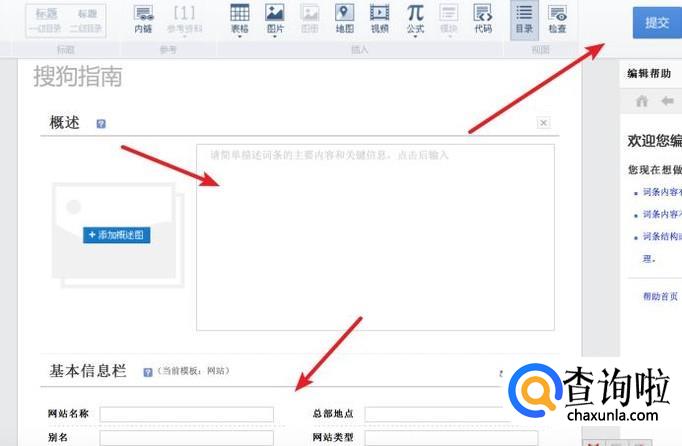This screenshot has width=682, height=446.
Task: Insert a formula with 公式 icon
Action: point(415,19)
